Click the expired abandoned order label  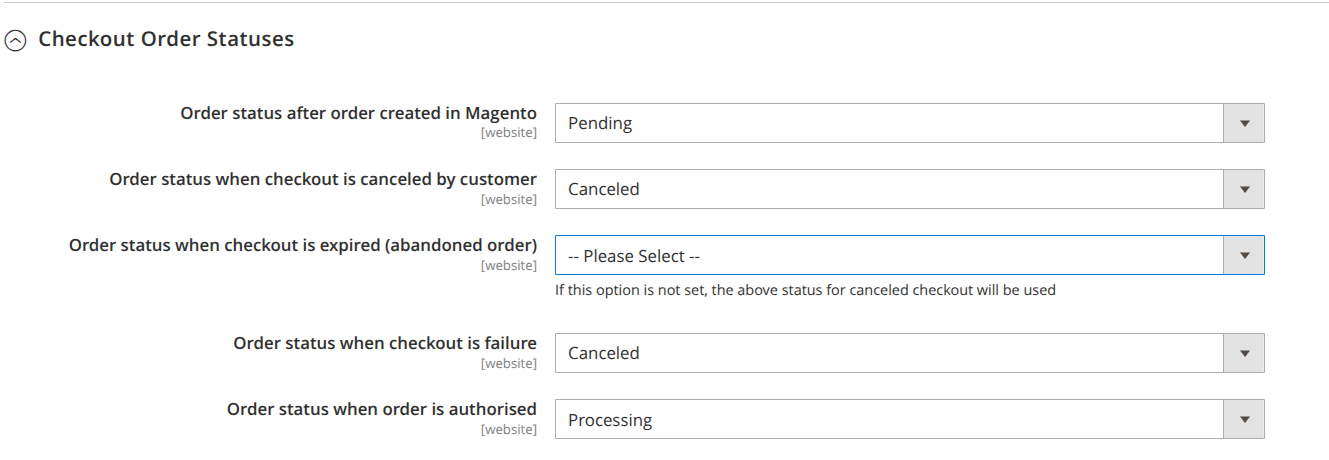[x=302, y=245]
